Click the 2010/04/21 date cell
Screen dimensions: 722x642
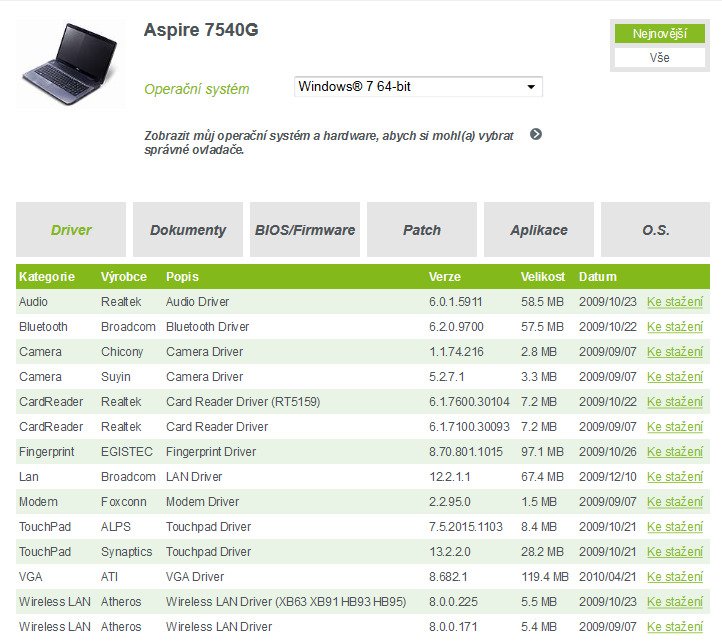(x=607, y=577)
